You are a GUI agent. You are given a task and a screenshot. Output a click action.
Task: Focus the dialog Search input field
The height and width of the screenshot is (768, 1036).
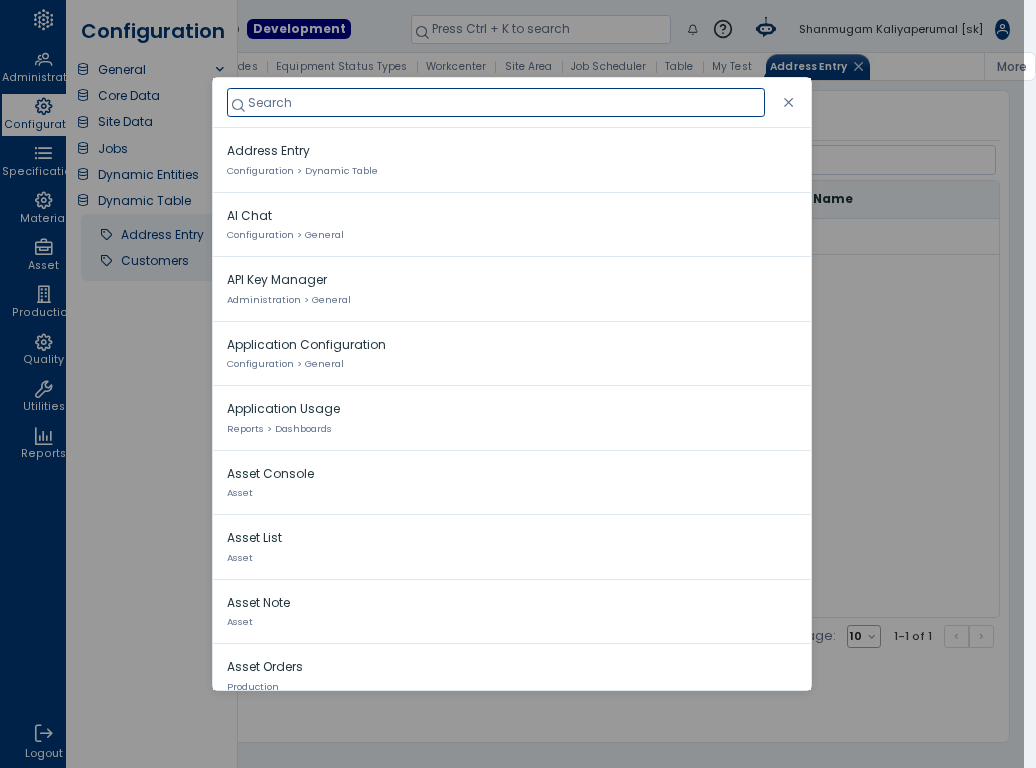click(x=496, y=102)
